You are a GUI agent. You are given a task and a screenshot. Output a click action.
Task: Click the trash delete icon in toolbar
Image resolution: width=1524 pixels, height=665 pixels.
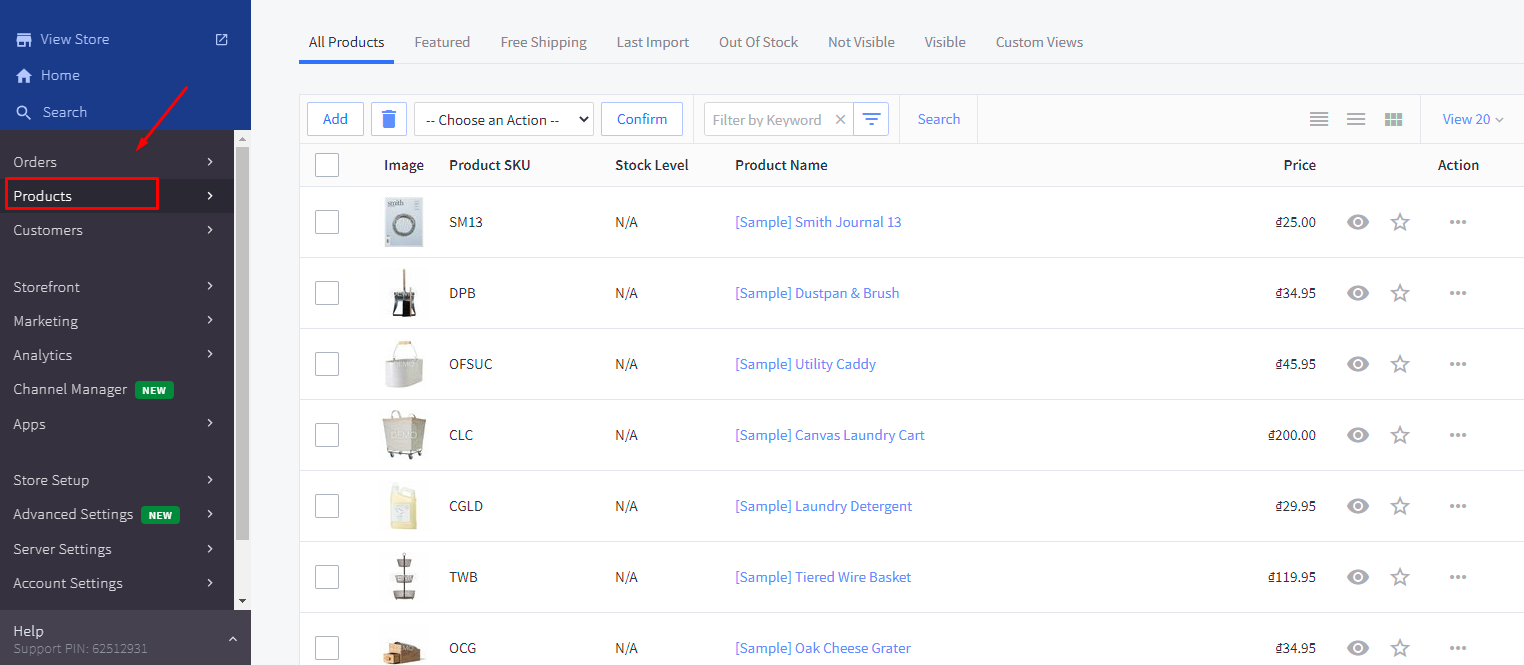389,119
